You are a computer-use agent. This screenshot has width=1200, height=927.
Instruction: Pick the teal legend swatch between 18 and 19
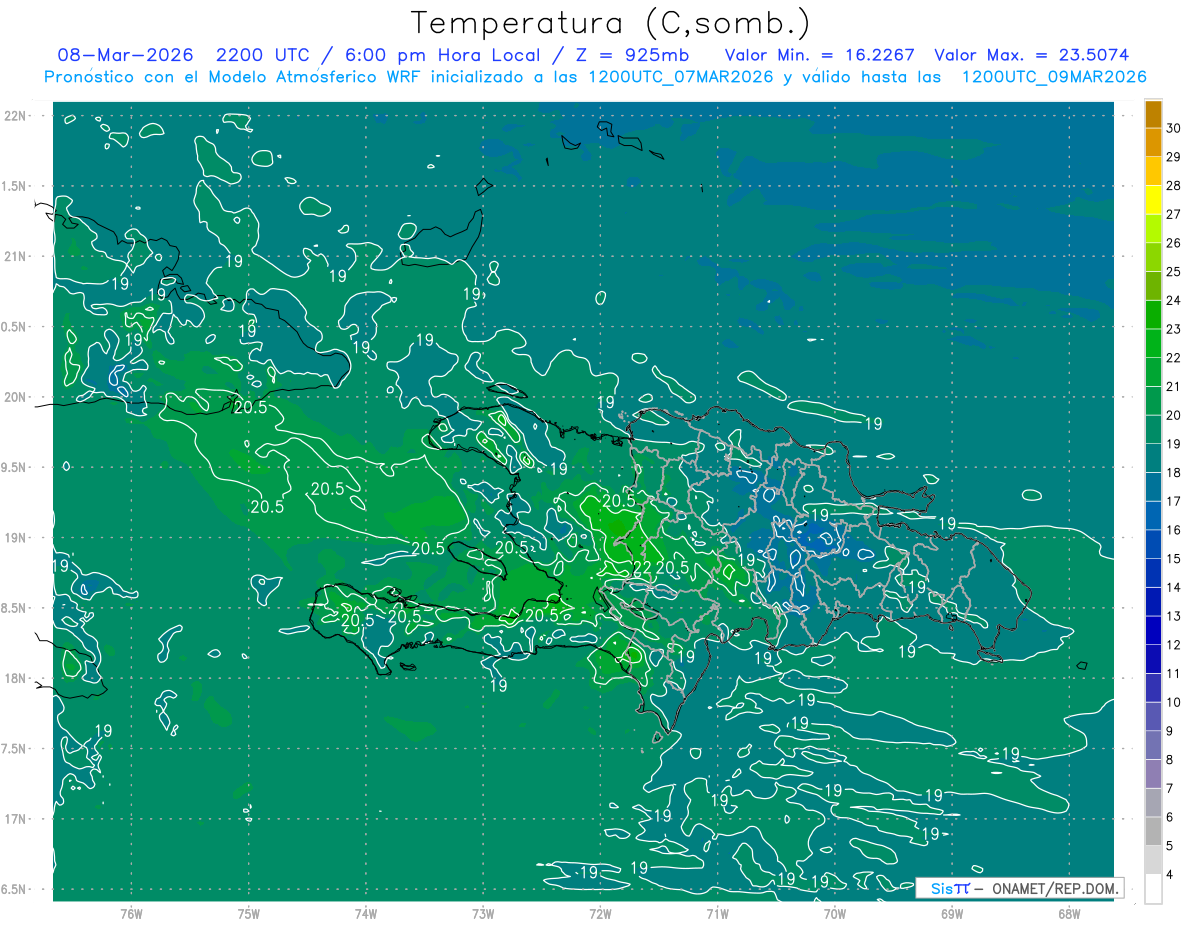pyautogui.click(x=1153, y=458)
